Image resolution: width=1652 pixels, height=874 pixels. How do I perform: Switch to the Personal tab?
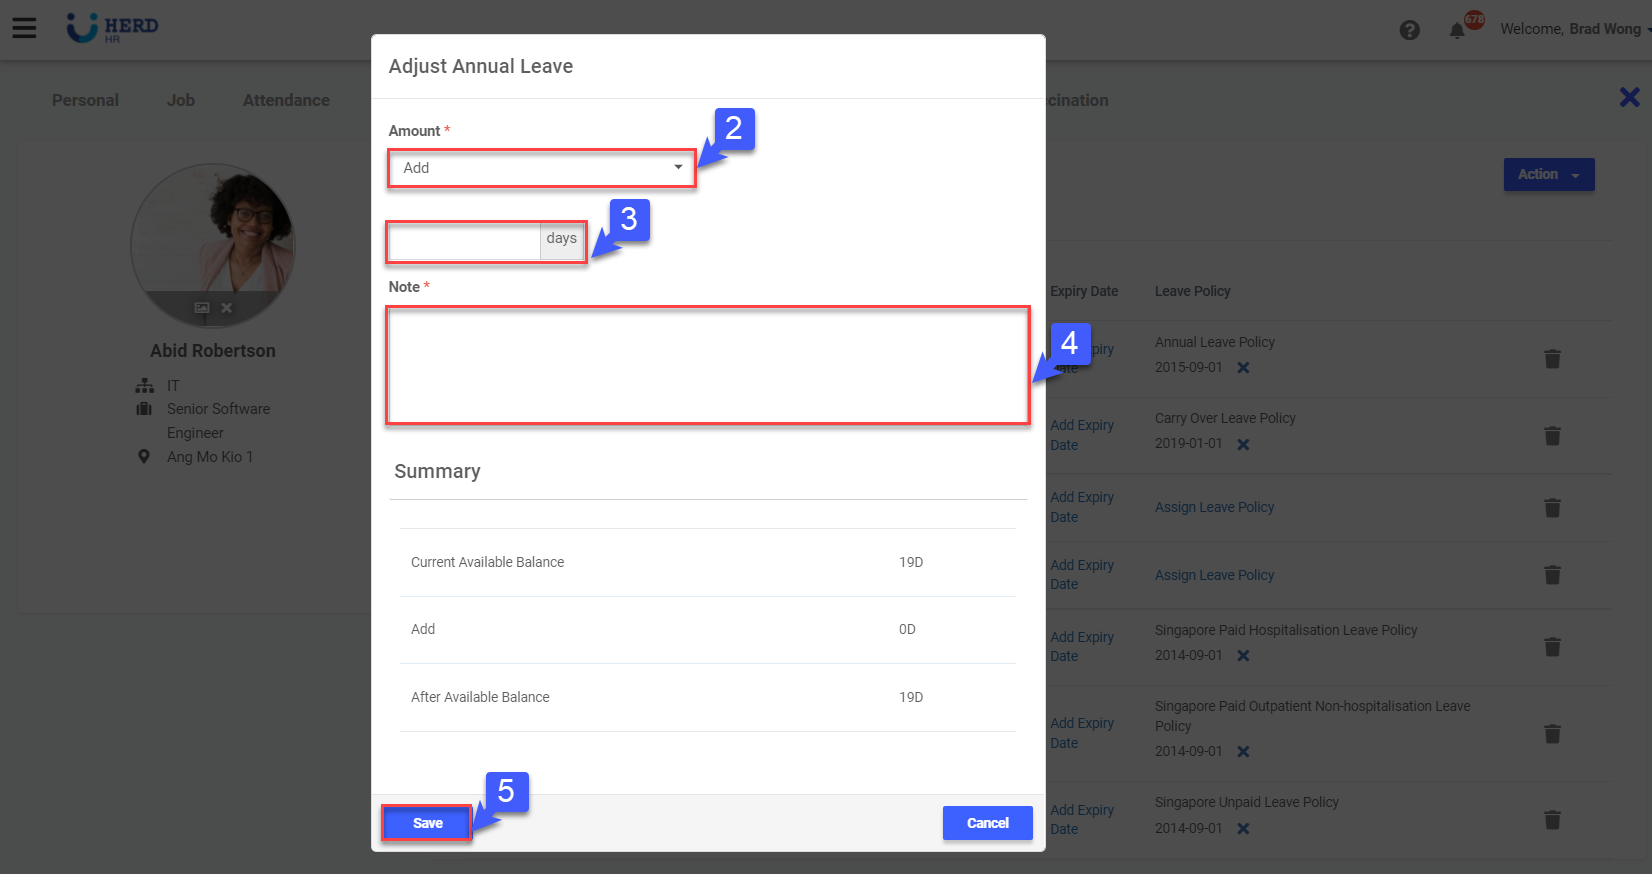[x=85, y=100]
